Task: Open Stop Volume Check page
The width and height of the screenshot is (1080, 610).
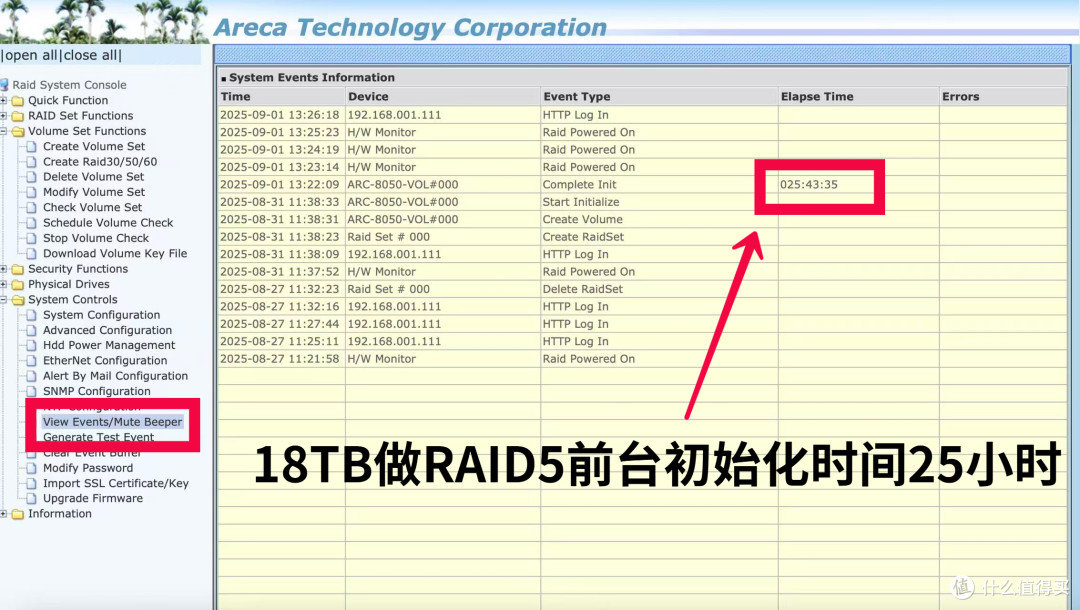Action: click(96, 238)
